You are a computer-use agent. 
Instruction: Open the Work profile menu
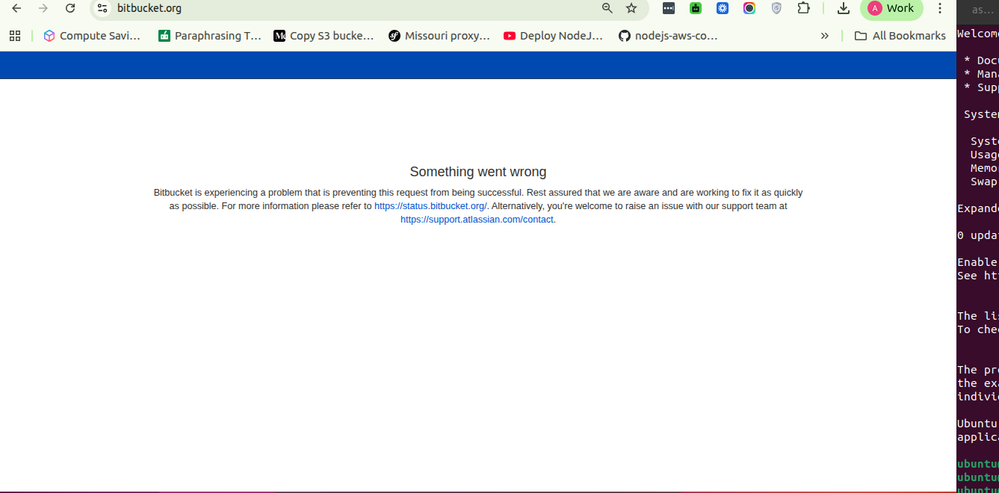click(x=891, y=8)
